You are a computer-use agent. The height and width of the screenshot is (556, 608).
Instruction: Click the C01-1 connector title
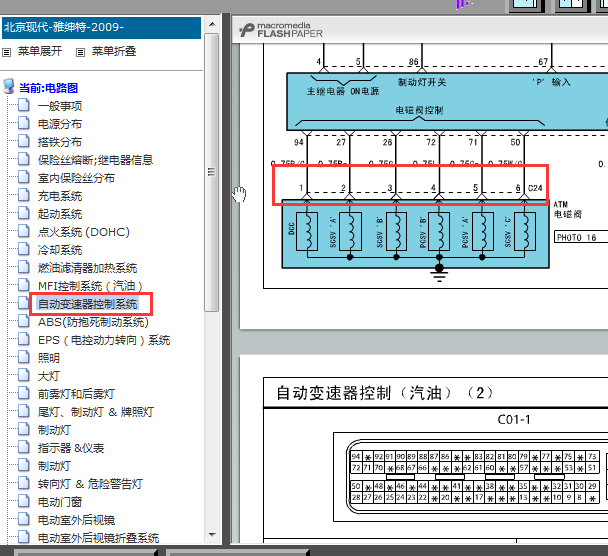pyautogui.click(x=514, y=420)
